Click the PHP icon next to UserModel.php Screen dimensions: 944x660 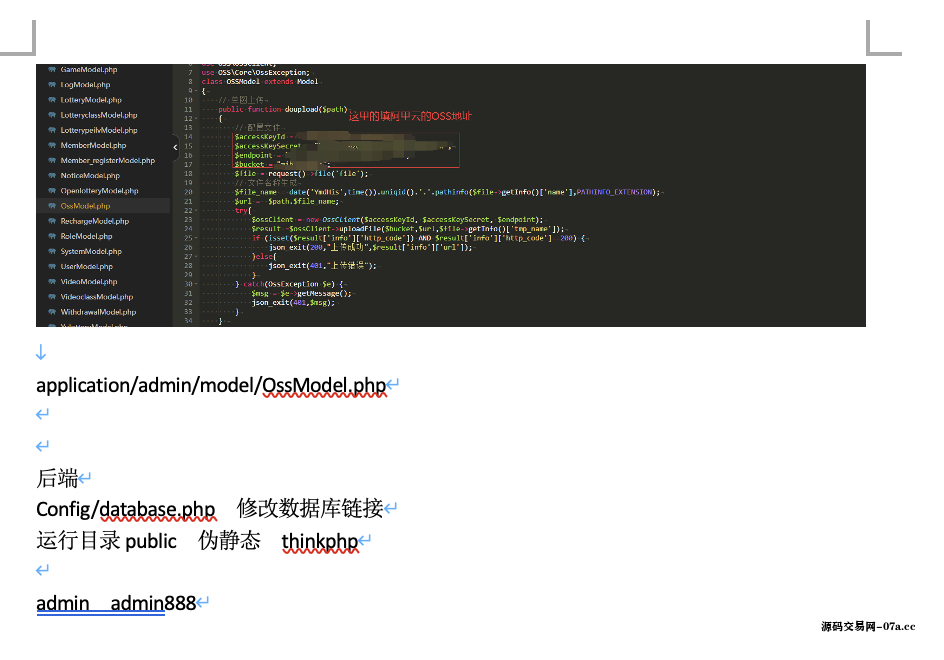click(x=50, y=266)
